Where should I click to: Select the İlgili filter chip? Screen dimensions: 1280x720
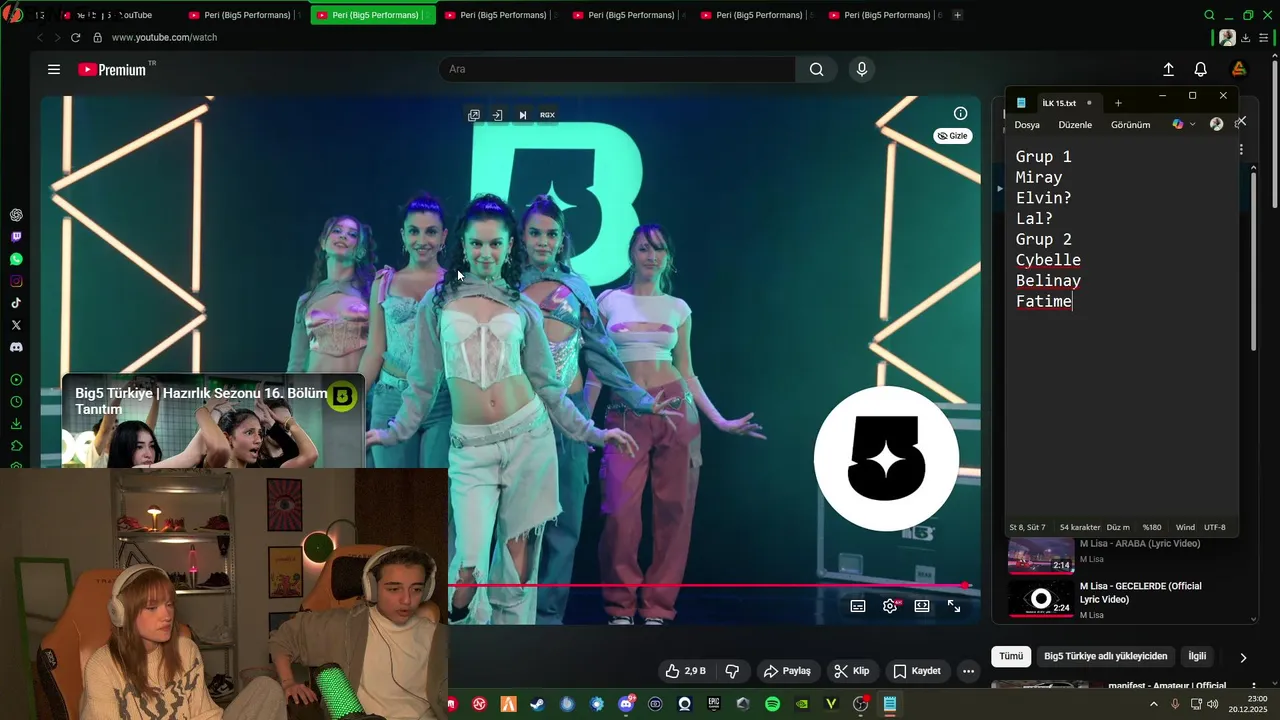tap(1197, 656)
